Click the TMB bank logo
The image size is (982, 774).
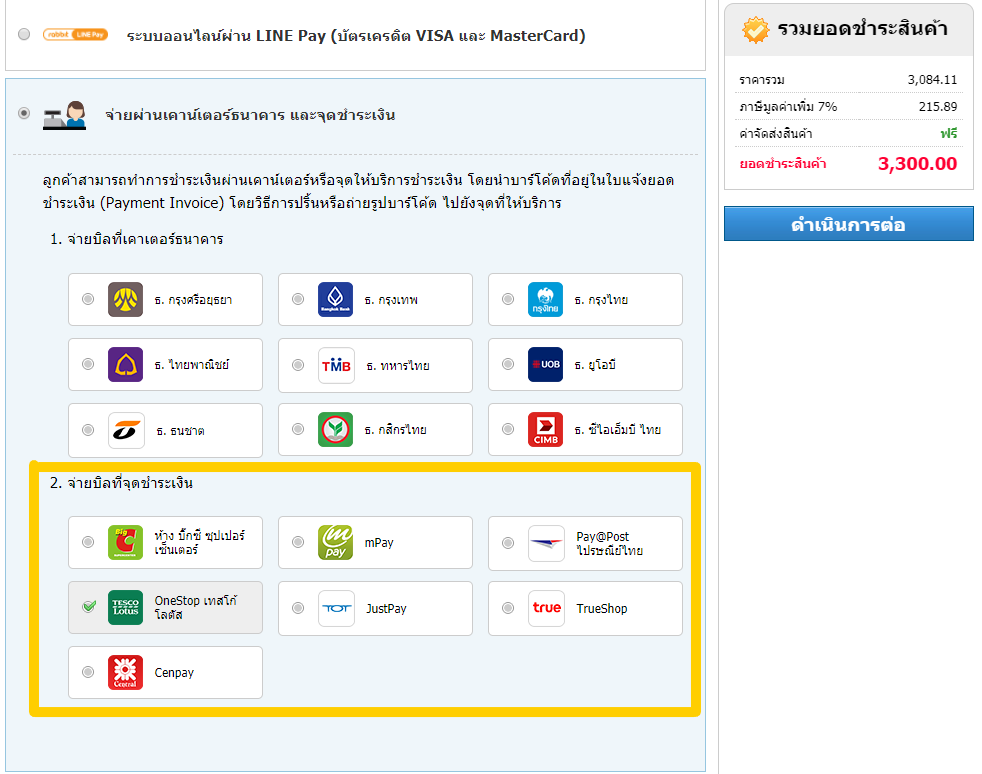click(x=336, y=365)
